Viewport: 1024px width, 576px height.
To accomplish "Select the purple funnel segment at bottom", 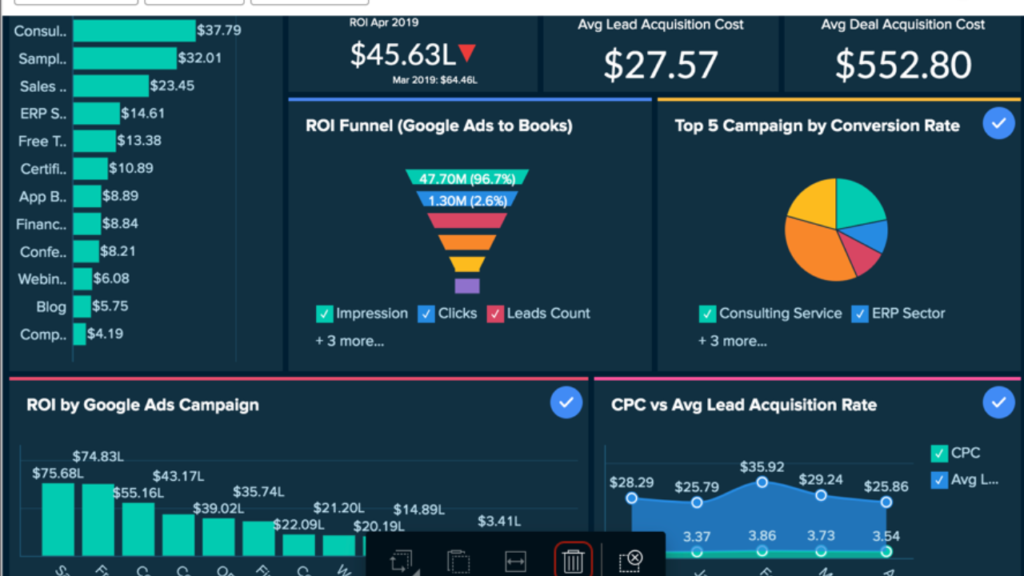I will 467,285.
